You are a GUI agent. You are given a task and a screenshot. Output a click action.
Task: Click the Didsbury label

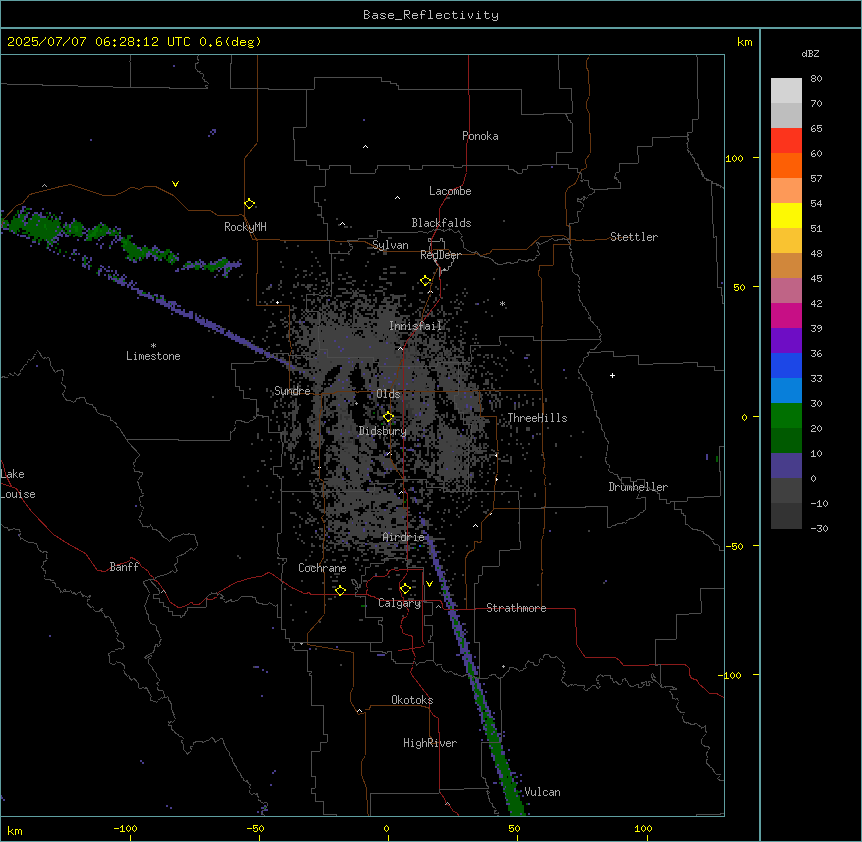(x=383, y=431)
